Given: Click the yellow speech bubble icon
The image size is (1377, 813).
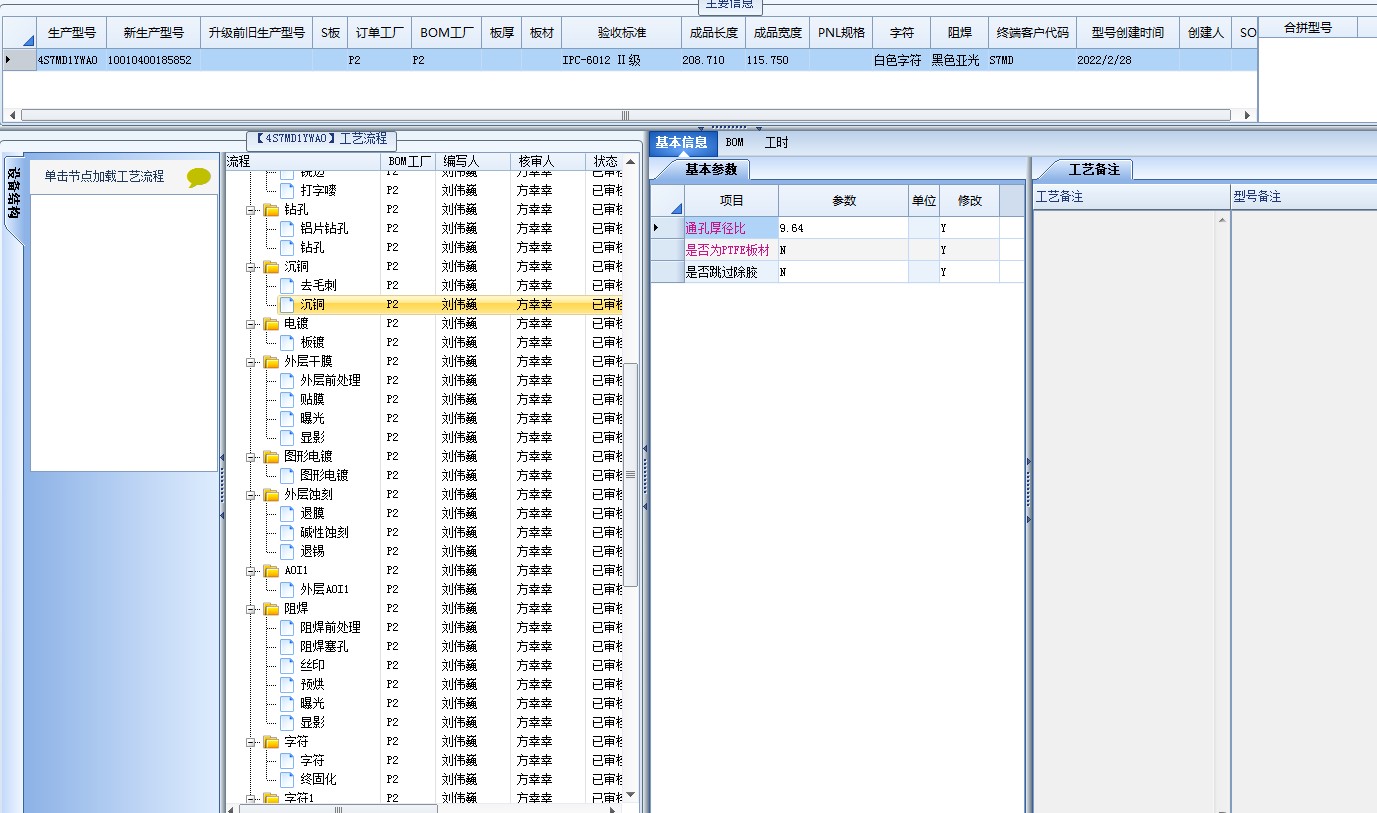Looking at the screenshot, I should (199, 177).
